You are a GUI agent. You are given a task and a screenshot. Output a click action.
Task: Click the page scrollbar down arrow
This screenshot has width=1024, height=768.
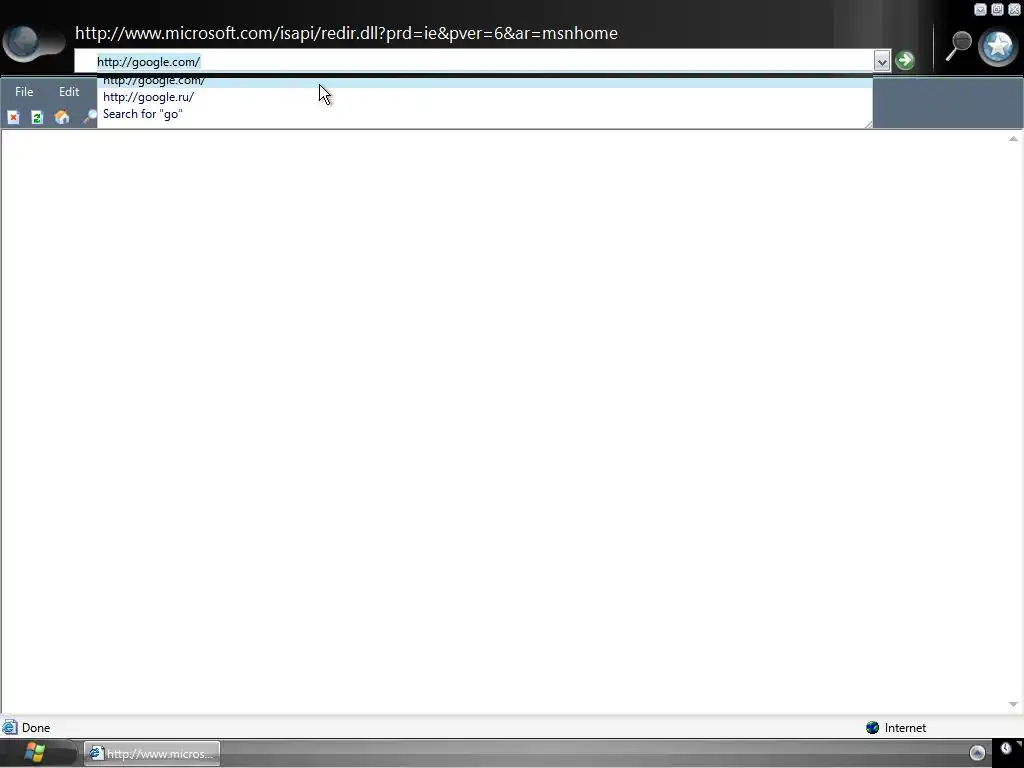1013,704
